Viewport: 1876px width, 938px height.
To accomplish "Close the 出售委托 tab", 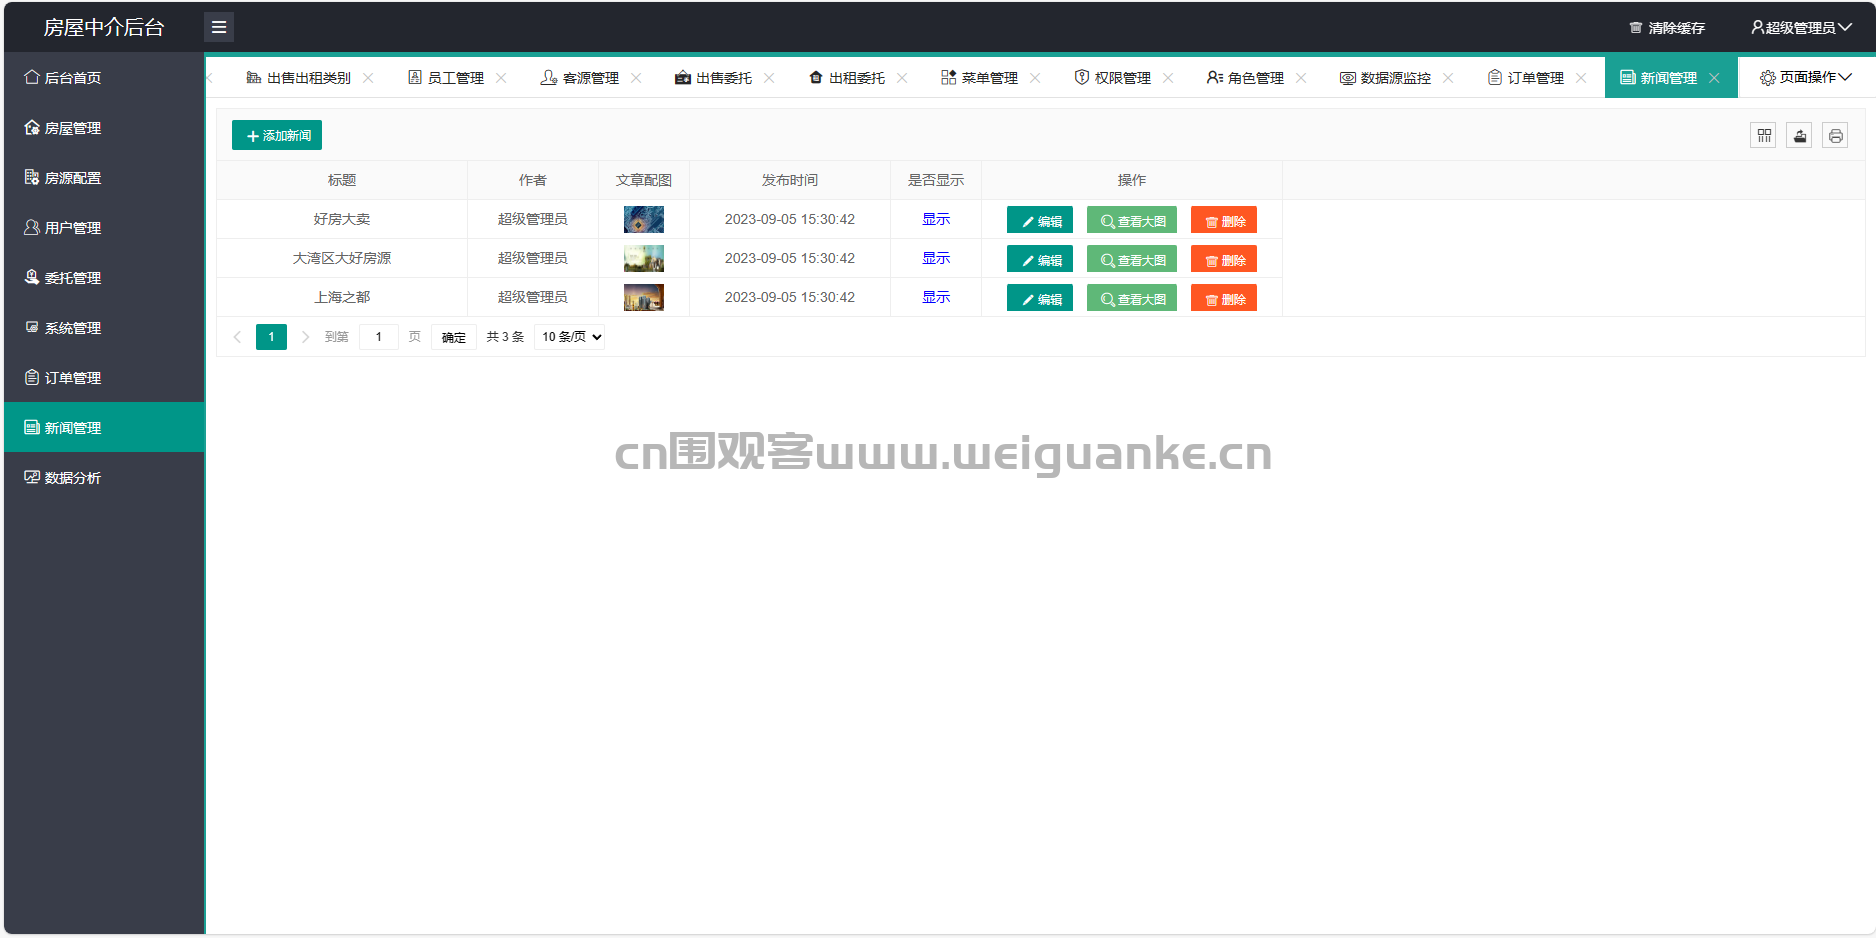I will [x=769, y=78].
